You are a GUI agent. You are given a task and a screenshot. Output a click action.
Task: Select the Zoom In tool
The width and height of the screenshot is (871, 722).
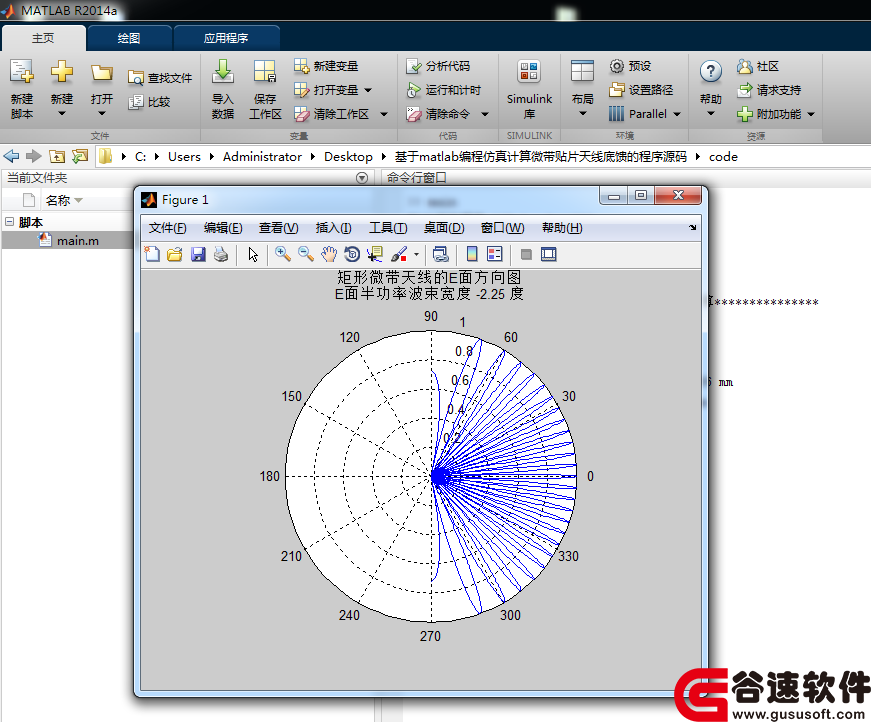[283, 254]
